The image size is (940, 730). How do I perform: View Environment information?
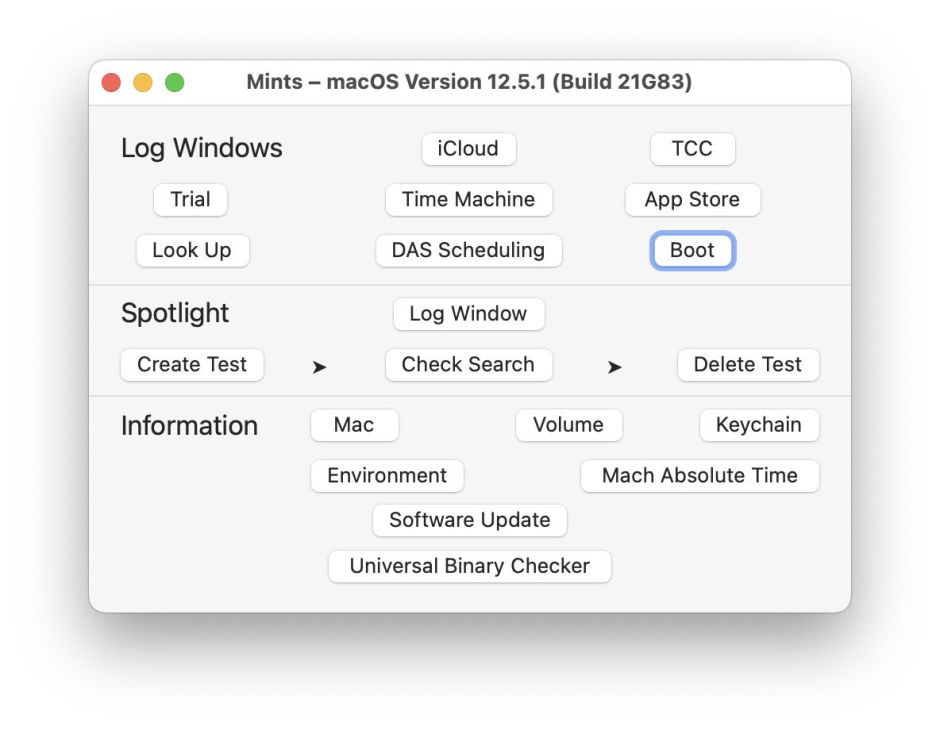[x=387, y=476]
